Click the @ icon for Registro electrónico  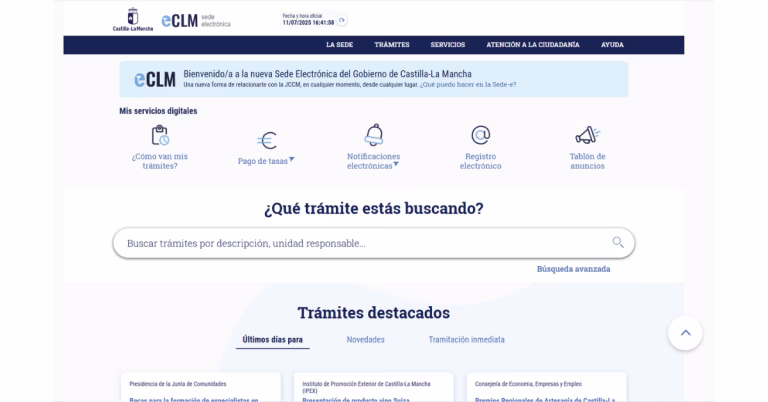480,135
